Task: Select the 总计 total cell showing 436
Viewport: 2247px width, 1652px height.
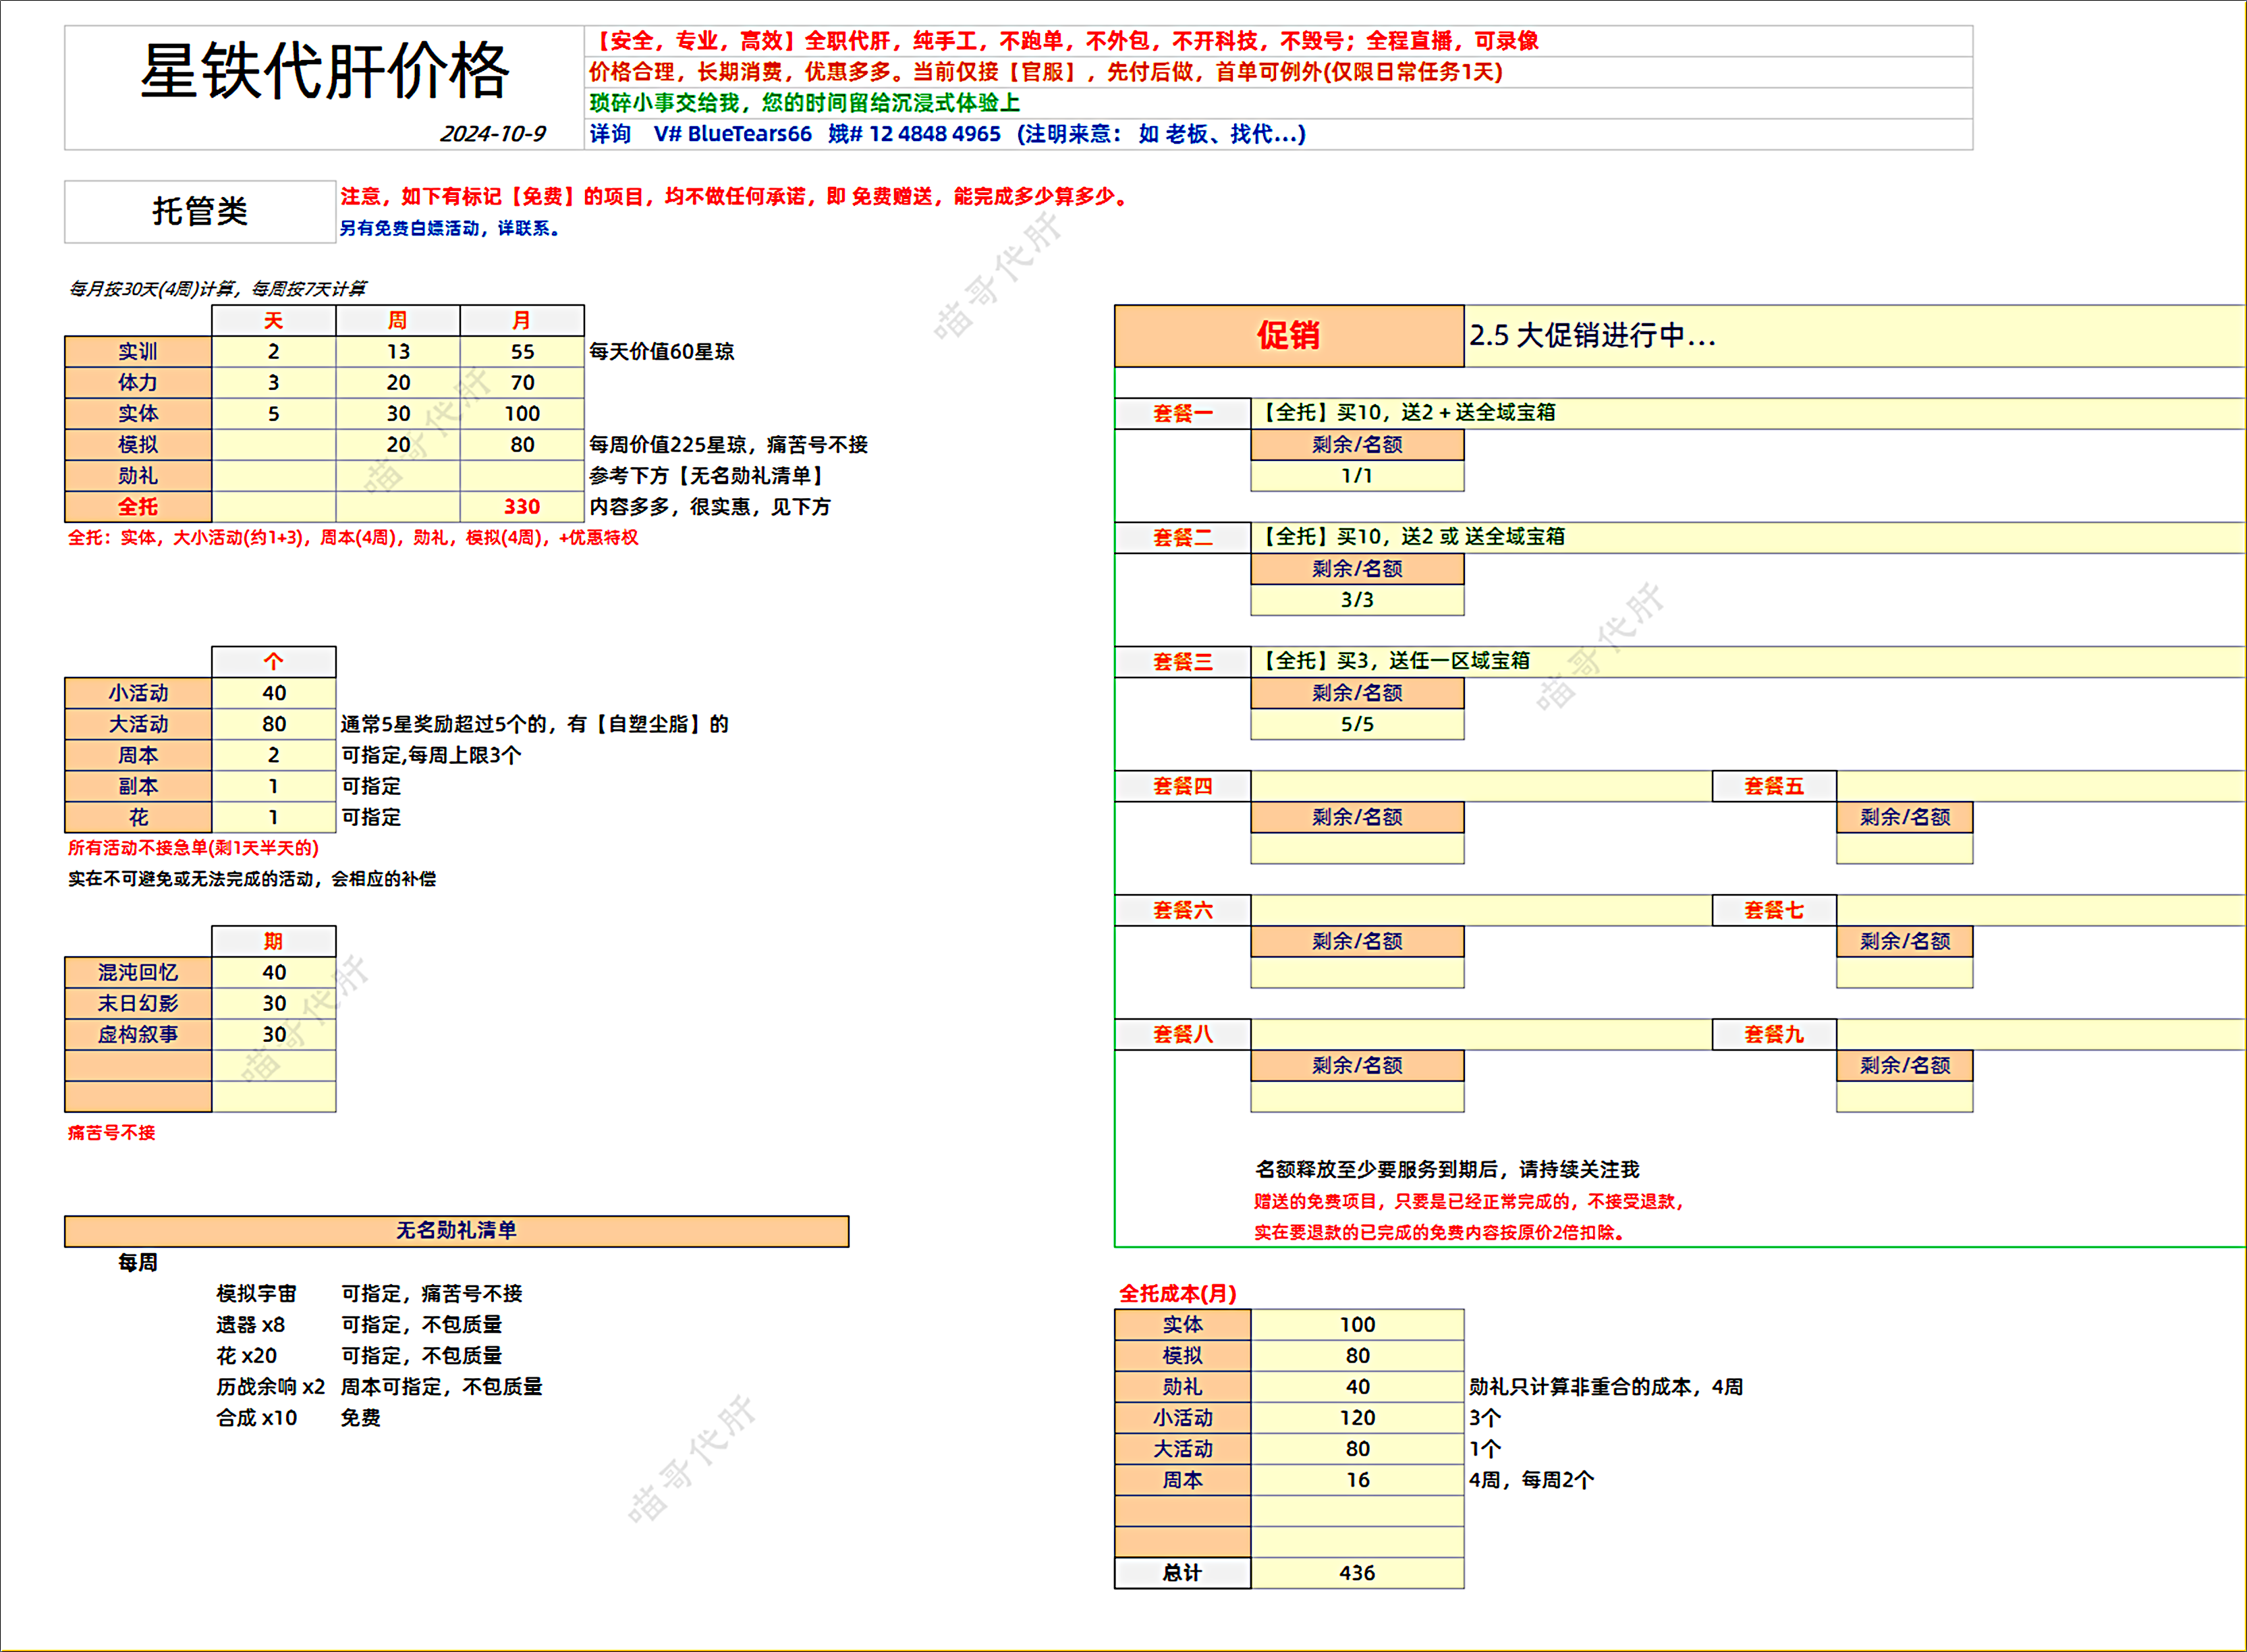Action: (1357, 1573)
